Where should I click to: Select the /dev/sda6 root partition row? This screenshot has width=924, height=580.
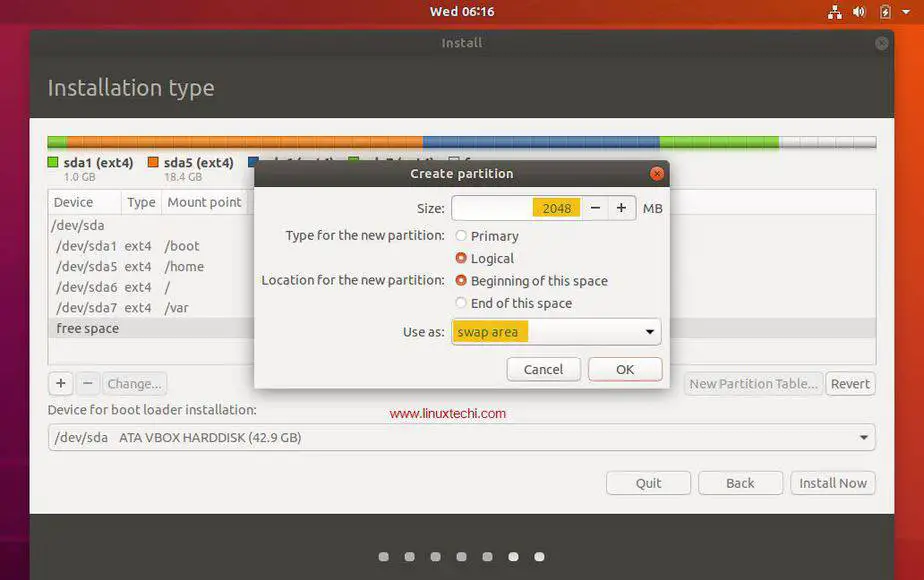152,287
